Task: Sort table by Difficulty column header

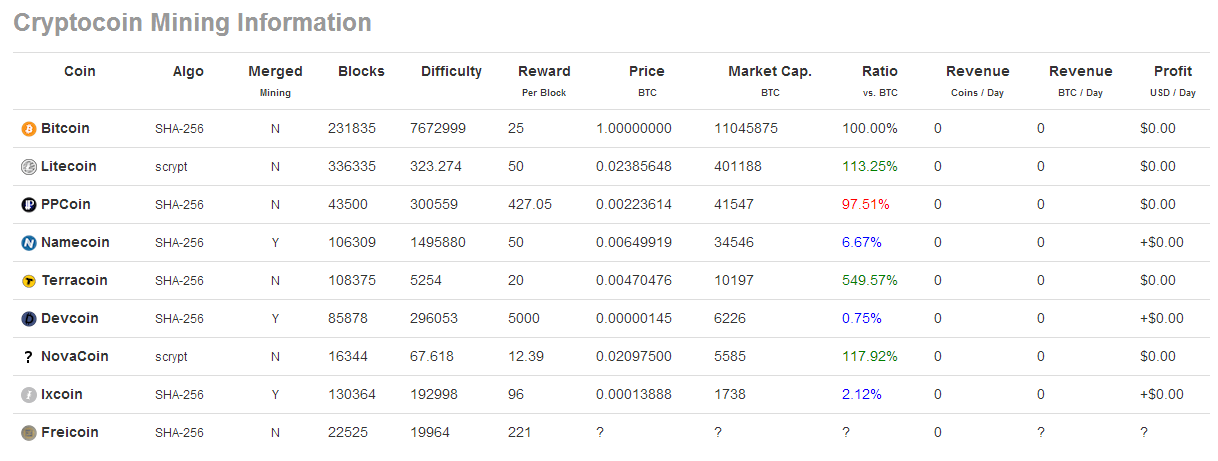Action: click(x=451, y=72)
